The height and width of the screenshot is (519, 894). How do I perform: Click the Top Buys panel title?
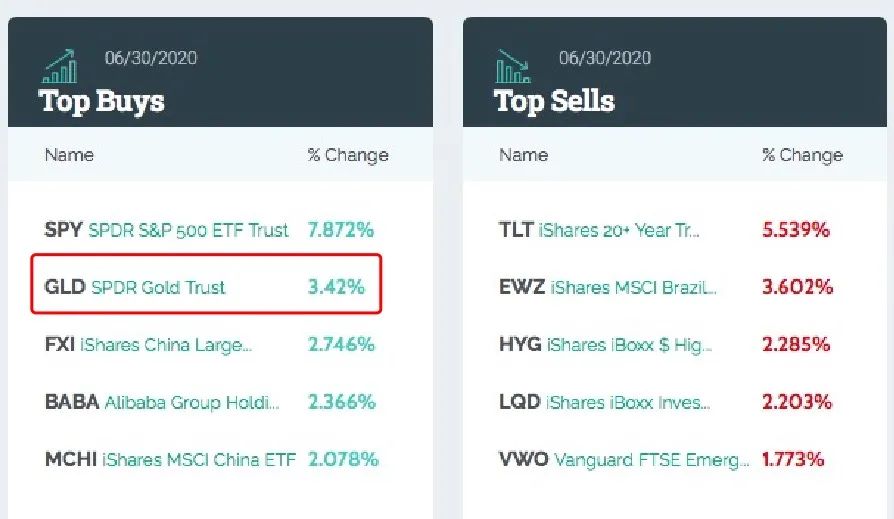point(101,101)
